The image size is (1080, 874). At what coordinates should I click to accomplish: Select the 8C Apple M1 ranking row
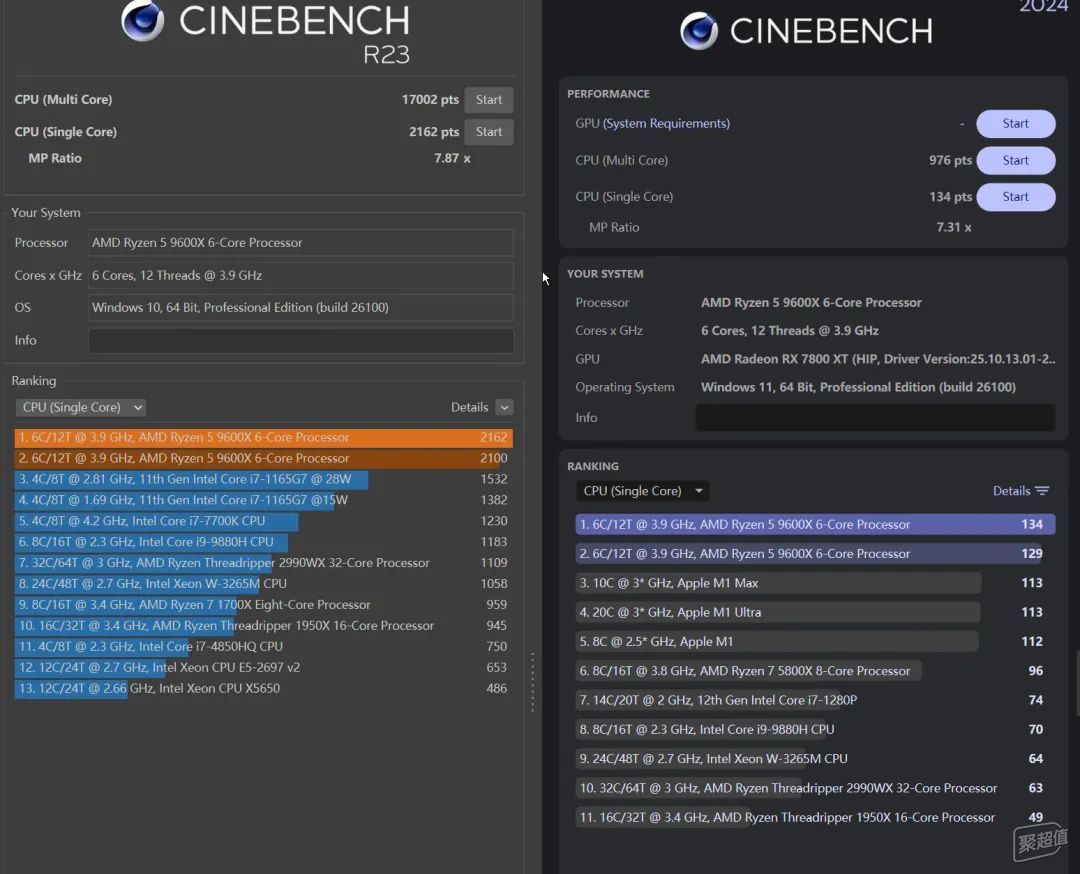(x=816, y=641)
